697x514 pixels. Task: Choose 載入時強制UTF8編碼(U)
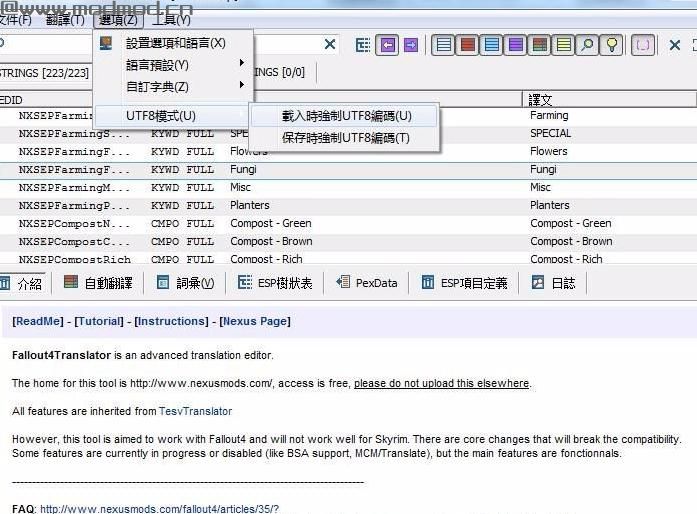(x=344, y=116)
